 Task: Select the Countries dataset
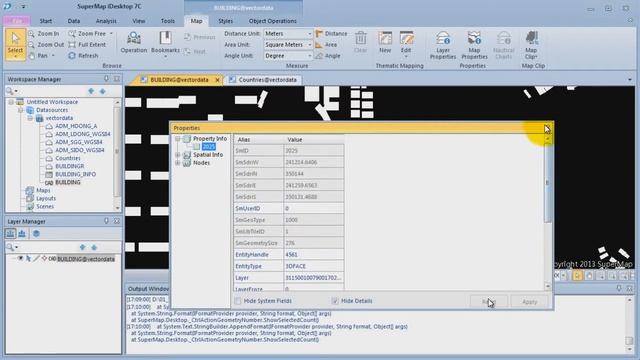(68, 158)
